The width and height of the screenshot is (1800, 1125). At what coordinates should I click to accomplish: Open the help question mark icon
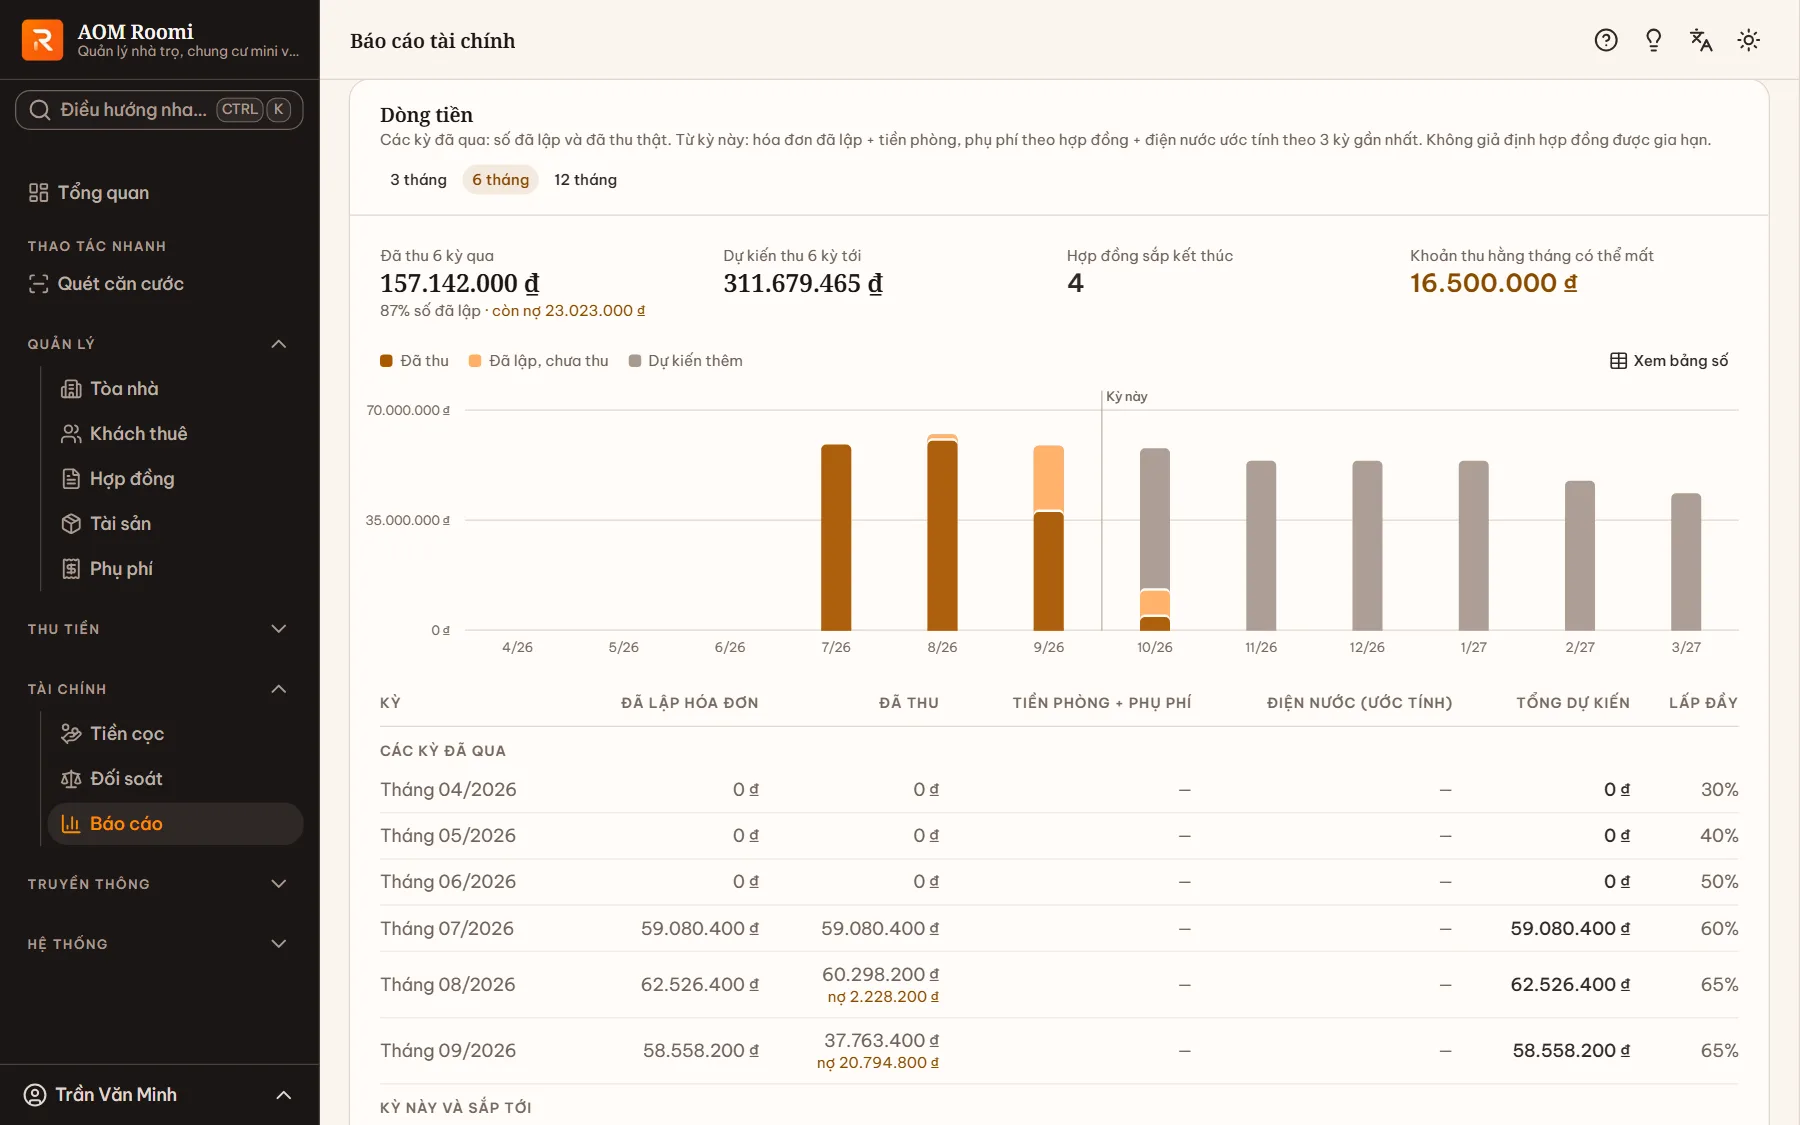(1606, 40)
